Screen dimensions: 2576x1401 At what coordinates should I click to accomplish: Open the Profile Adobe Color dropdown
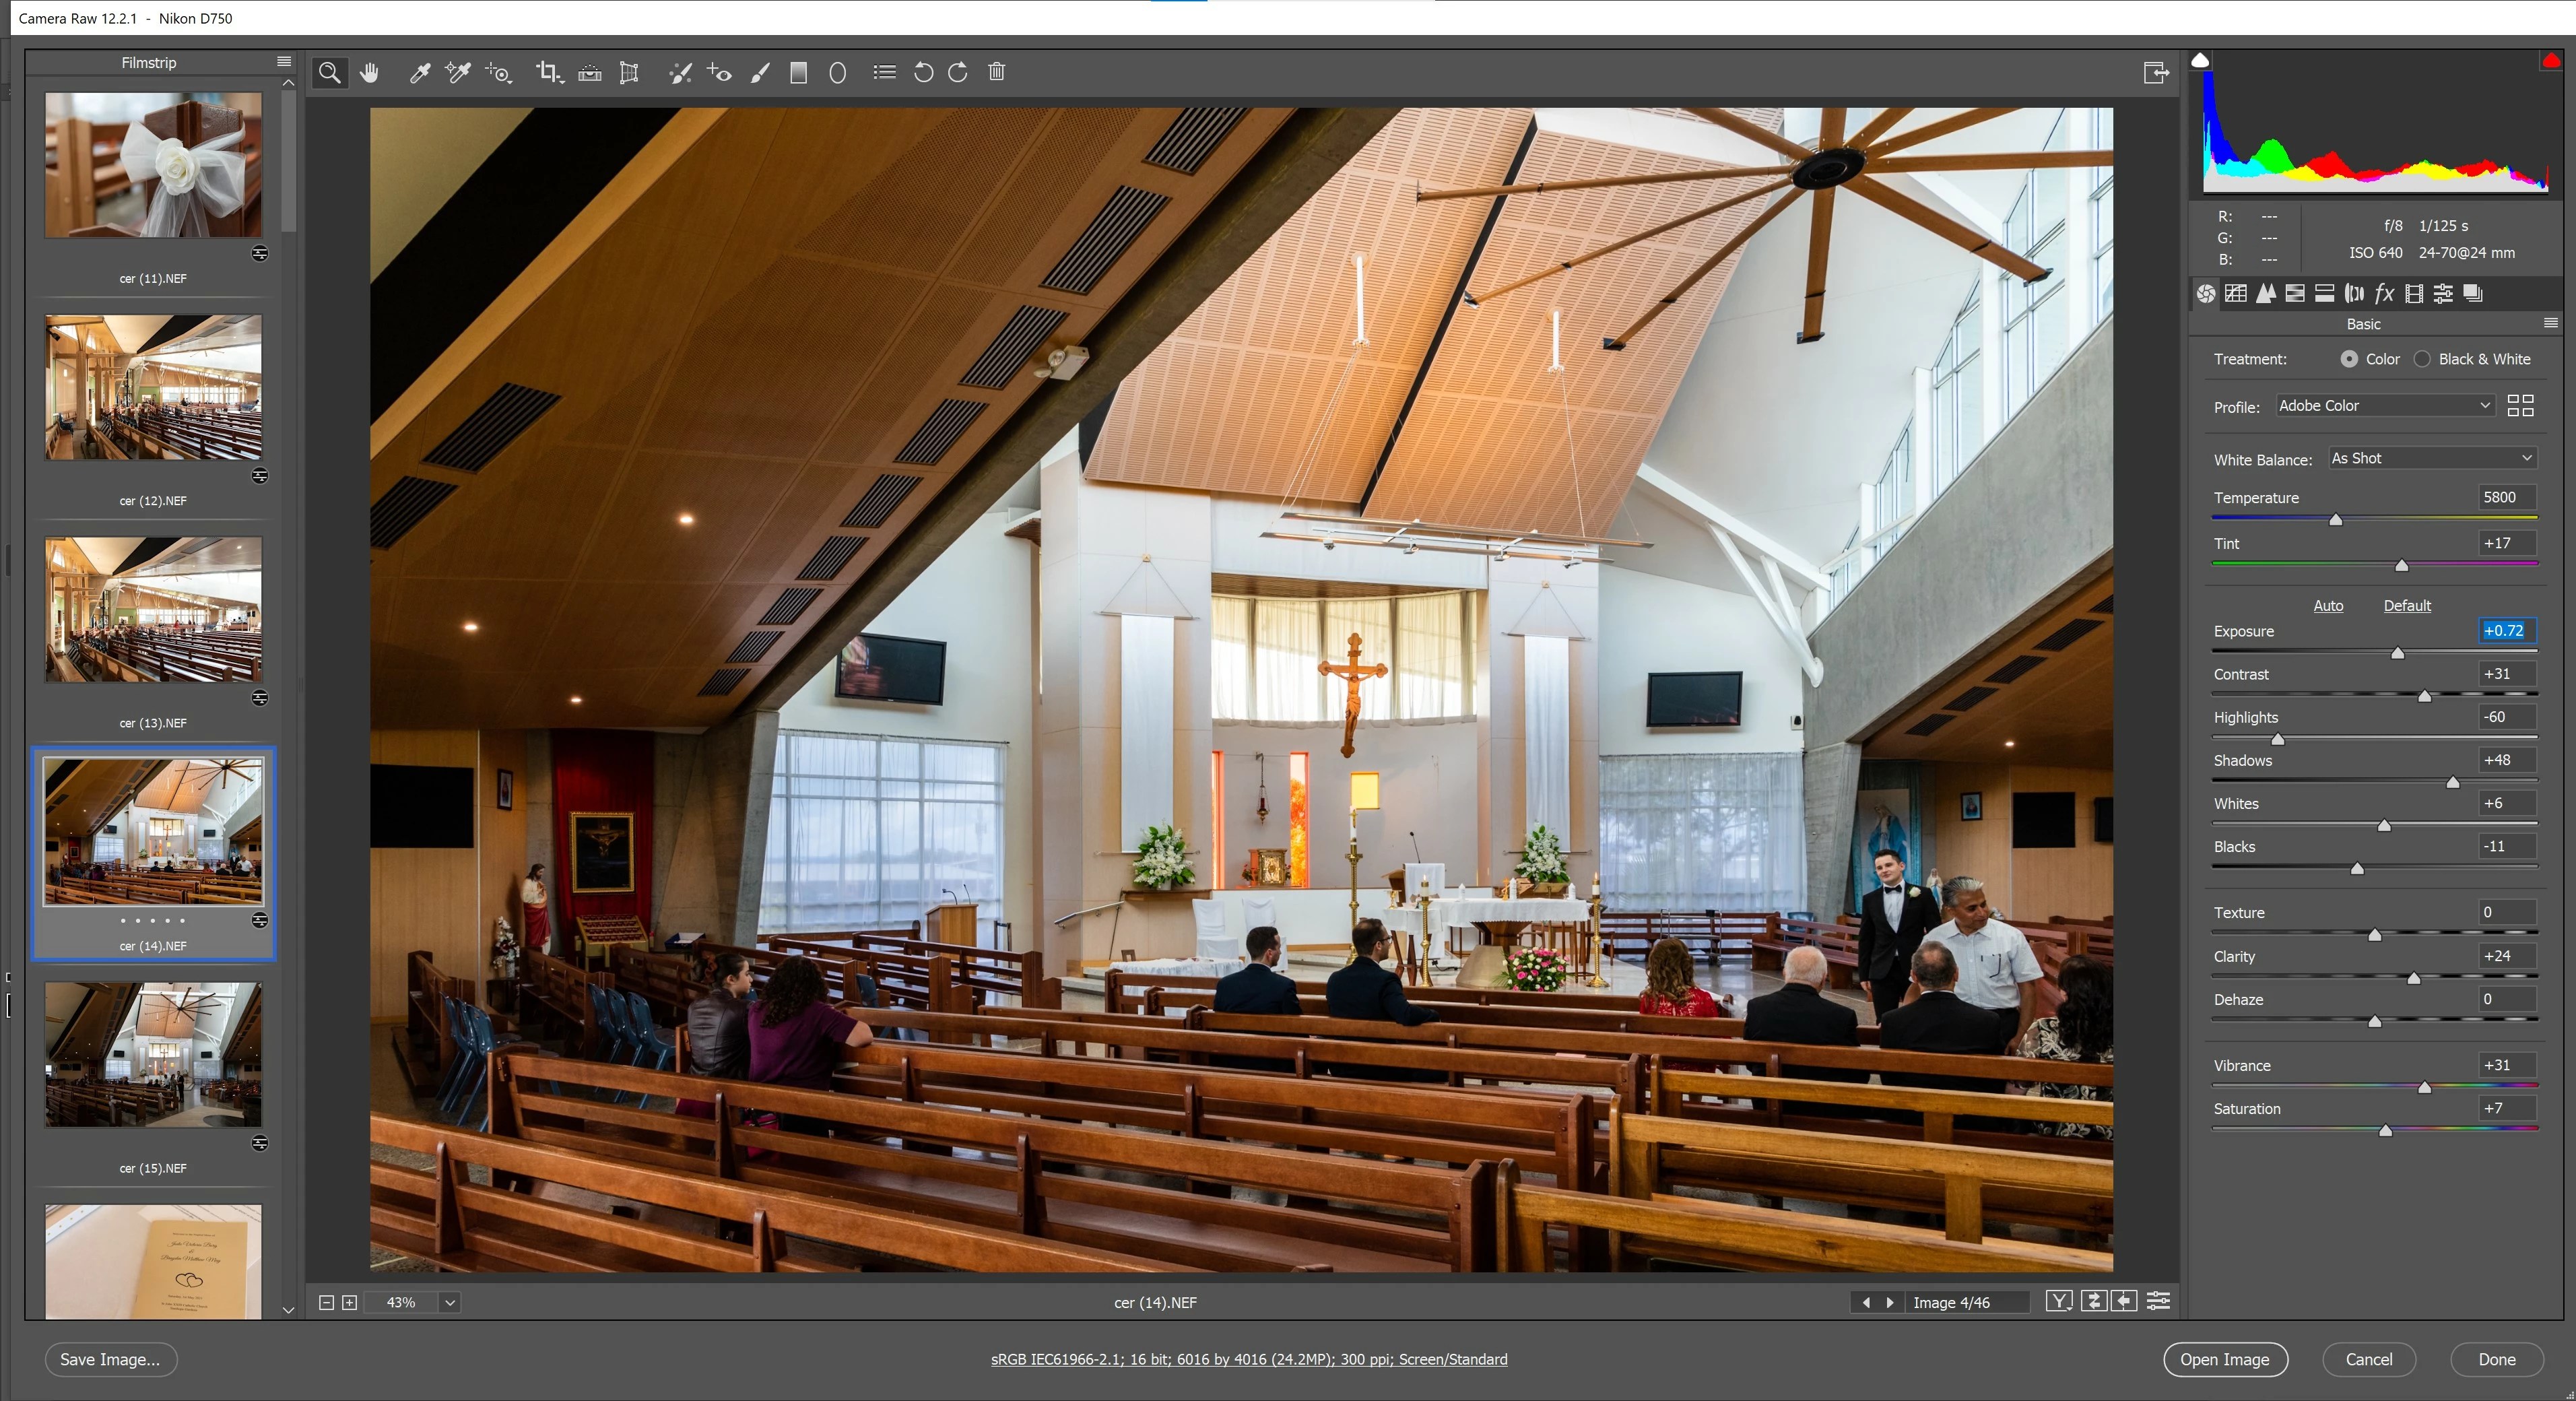(2384, 405)
